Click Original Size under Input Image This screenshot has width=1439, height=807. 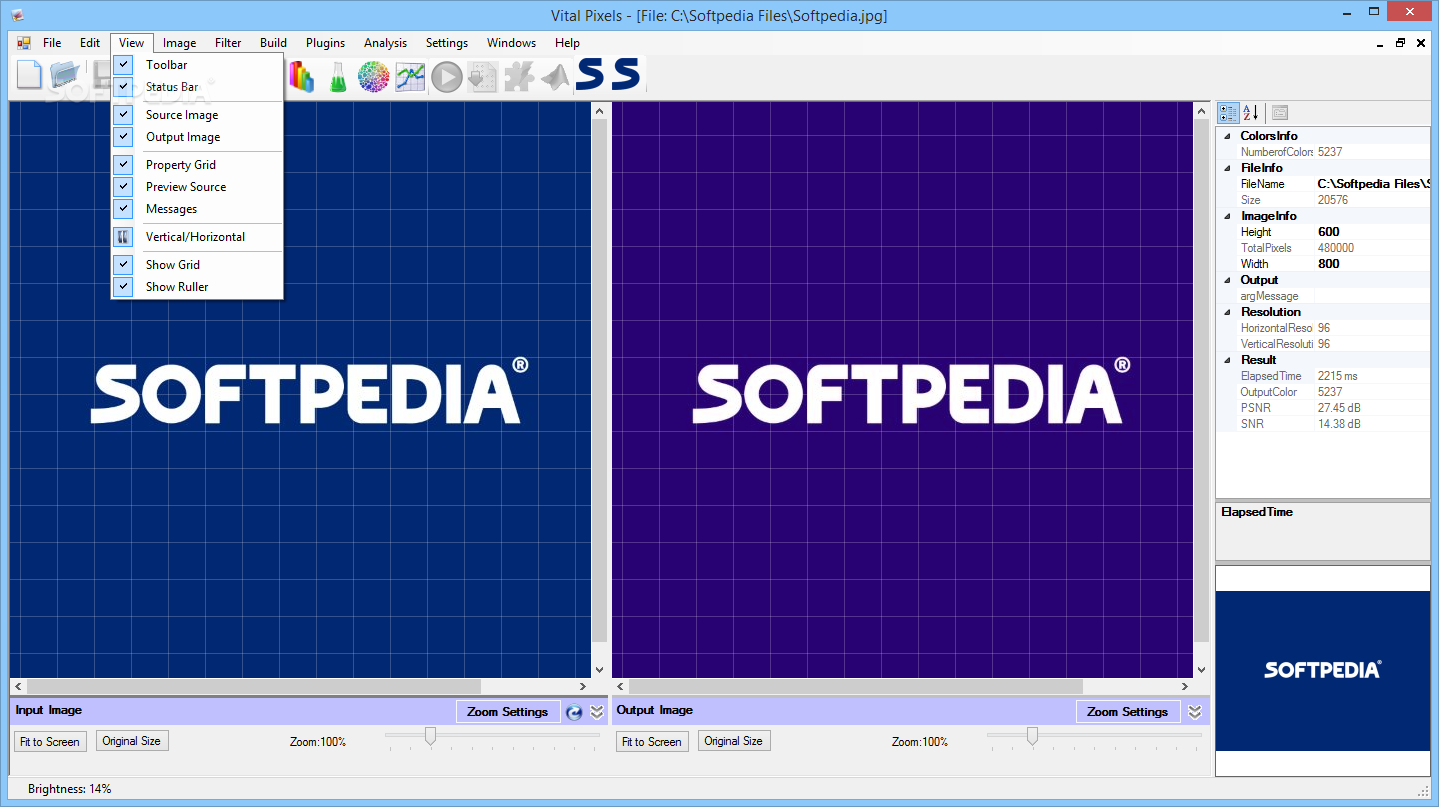pyautogui.click(x=131, y=741)
